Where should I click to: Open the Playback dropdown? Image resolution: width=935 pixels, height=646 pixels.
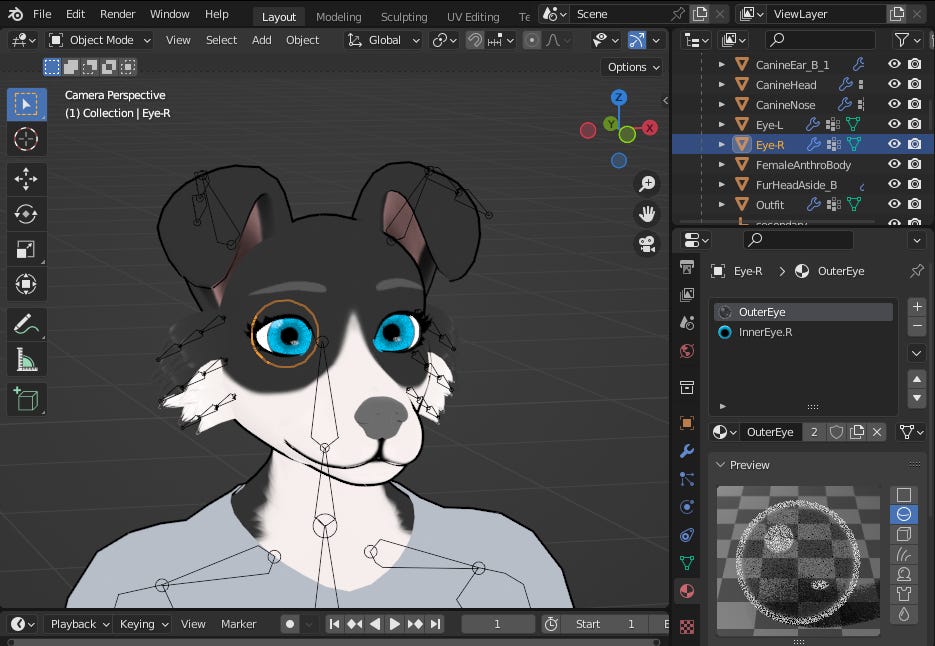click(x=79, y=624)
